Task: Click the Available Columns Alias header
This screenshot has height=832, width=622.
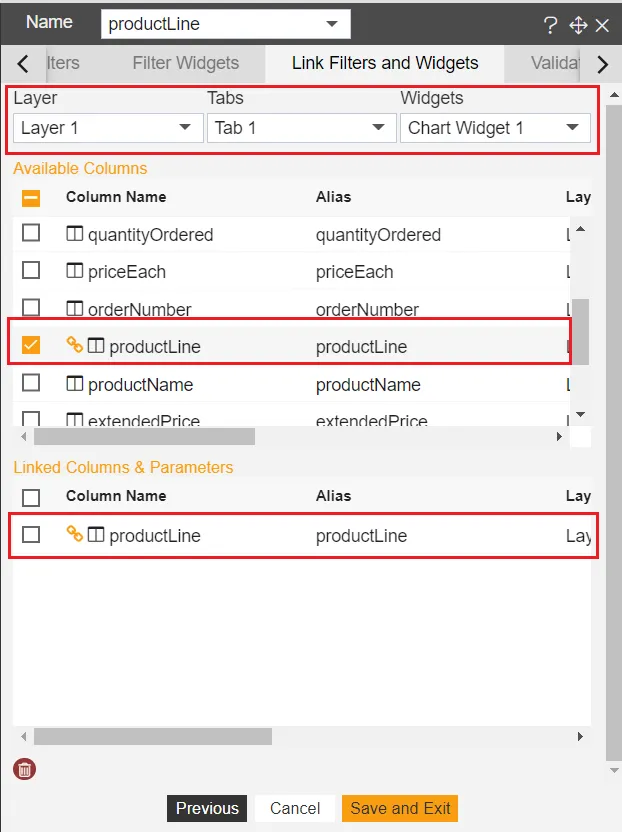Action: click(x=333, y=197)
